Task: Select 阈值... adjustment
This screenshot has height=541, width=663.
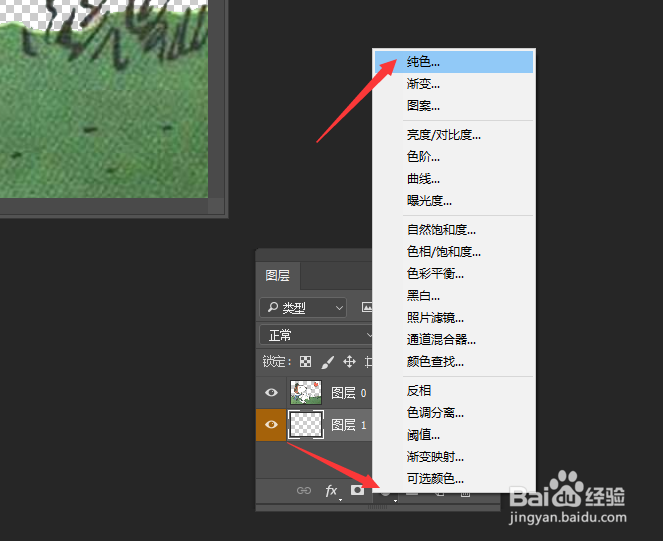Action: pyautogui.click(x=454, y=435)
